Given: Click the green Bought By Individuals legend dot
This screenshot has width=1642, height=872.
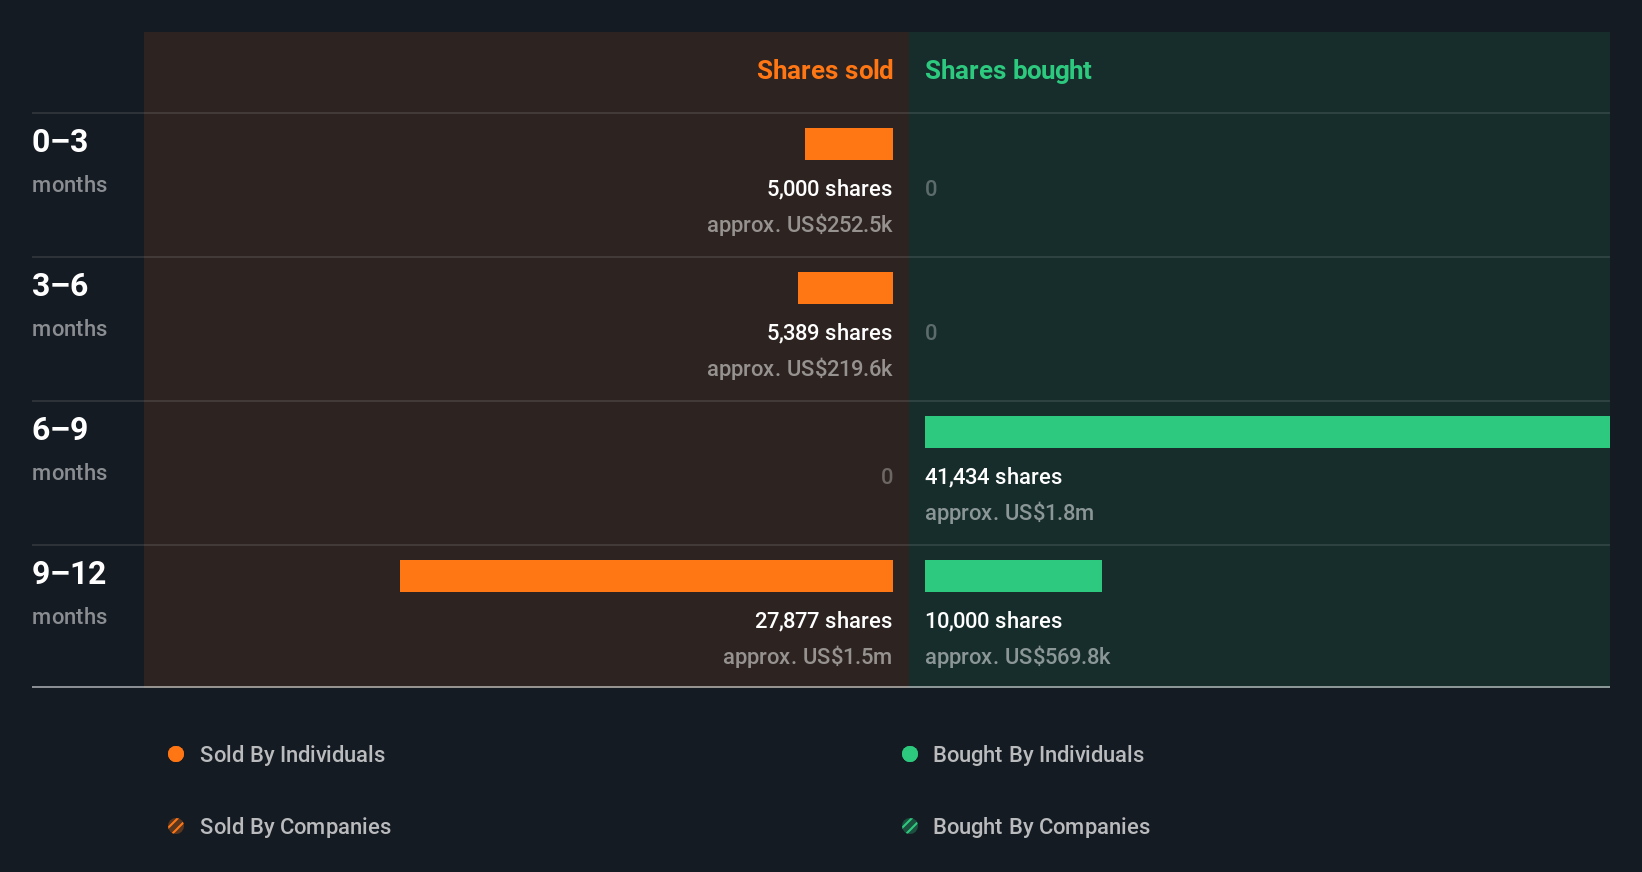Looking at the screenshot, I should (910, 754).
